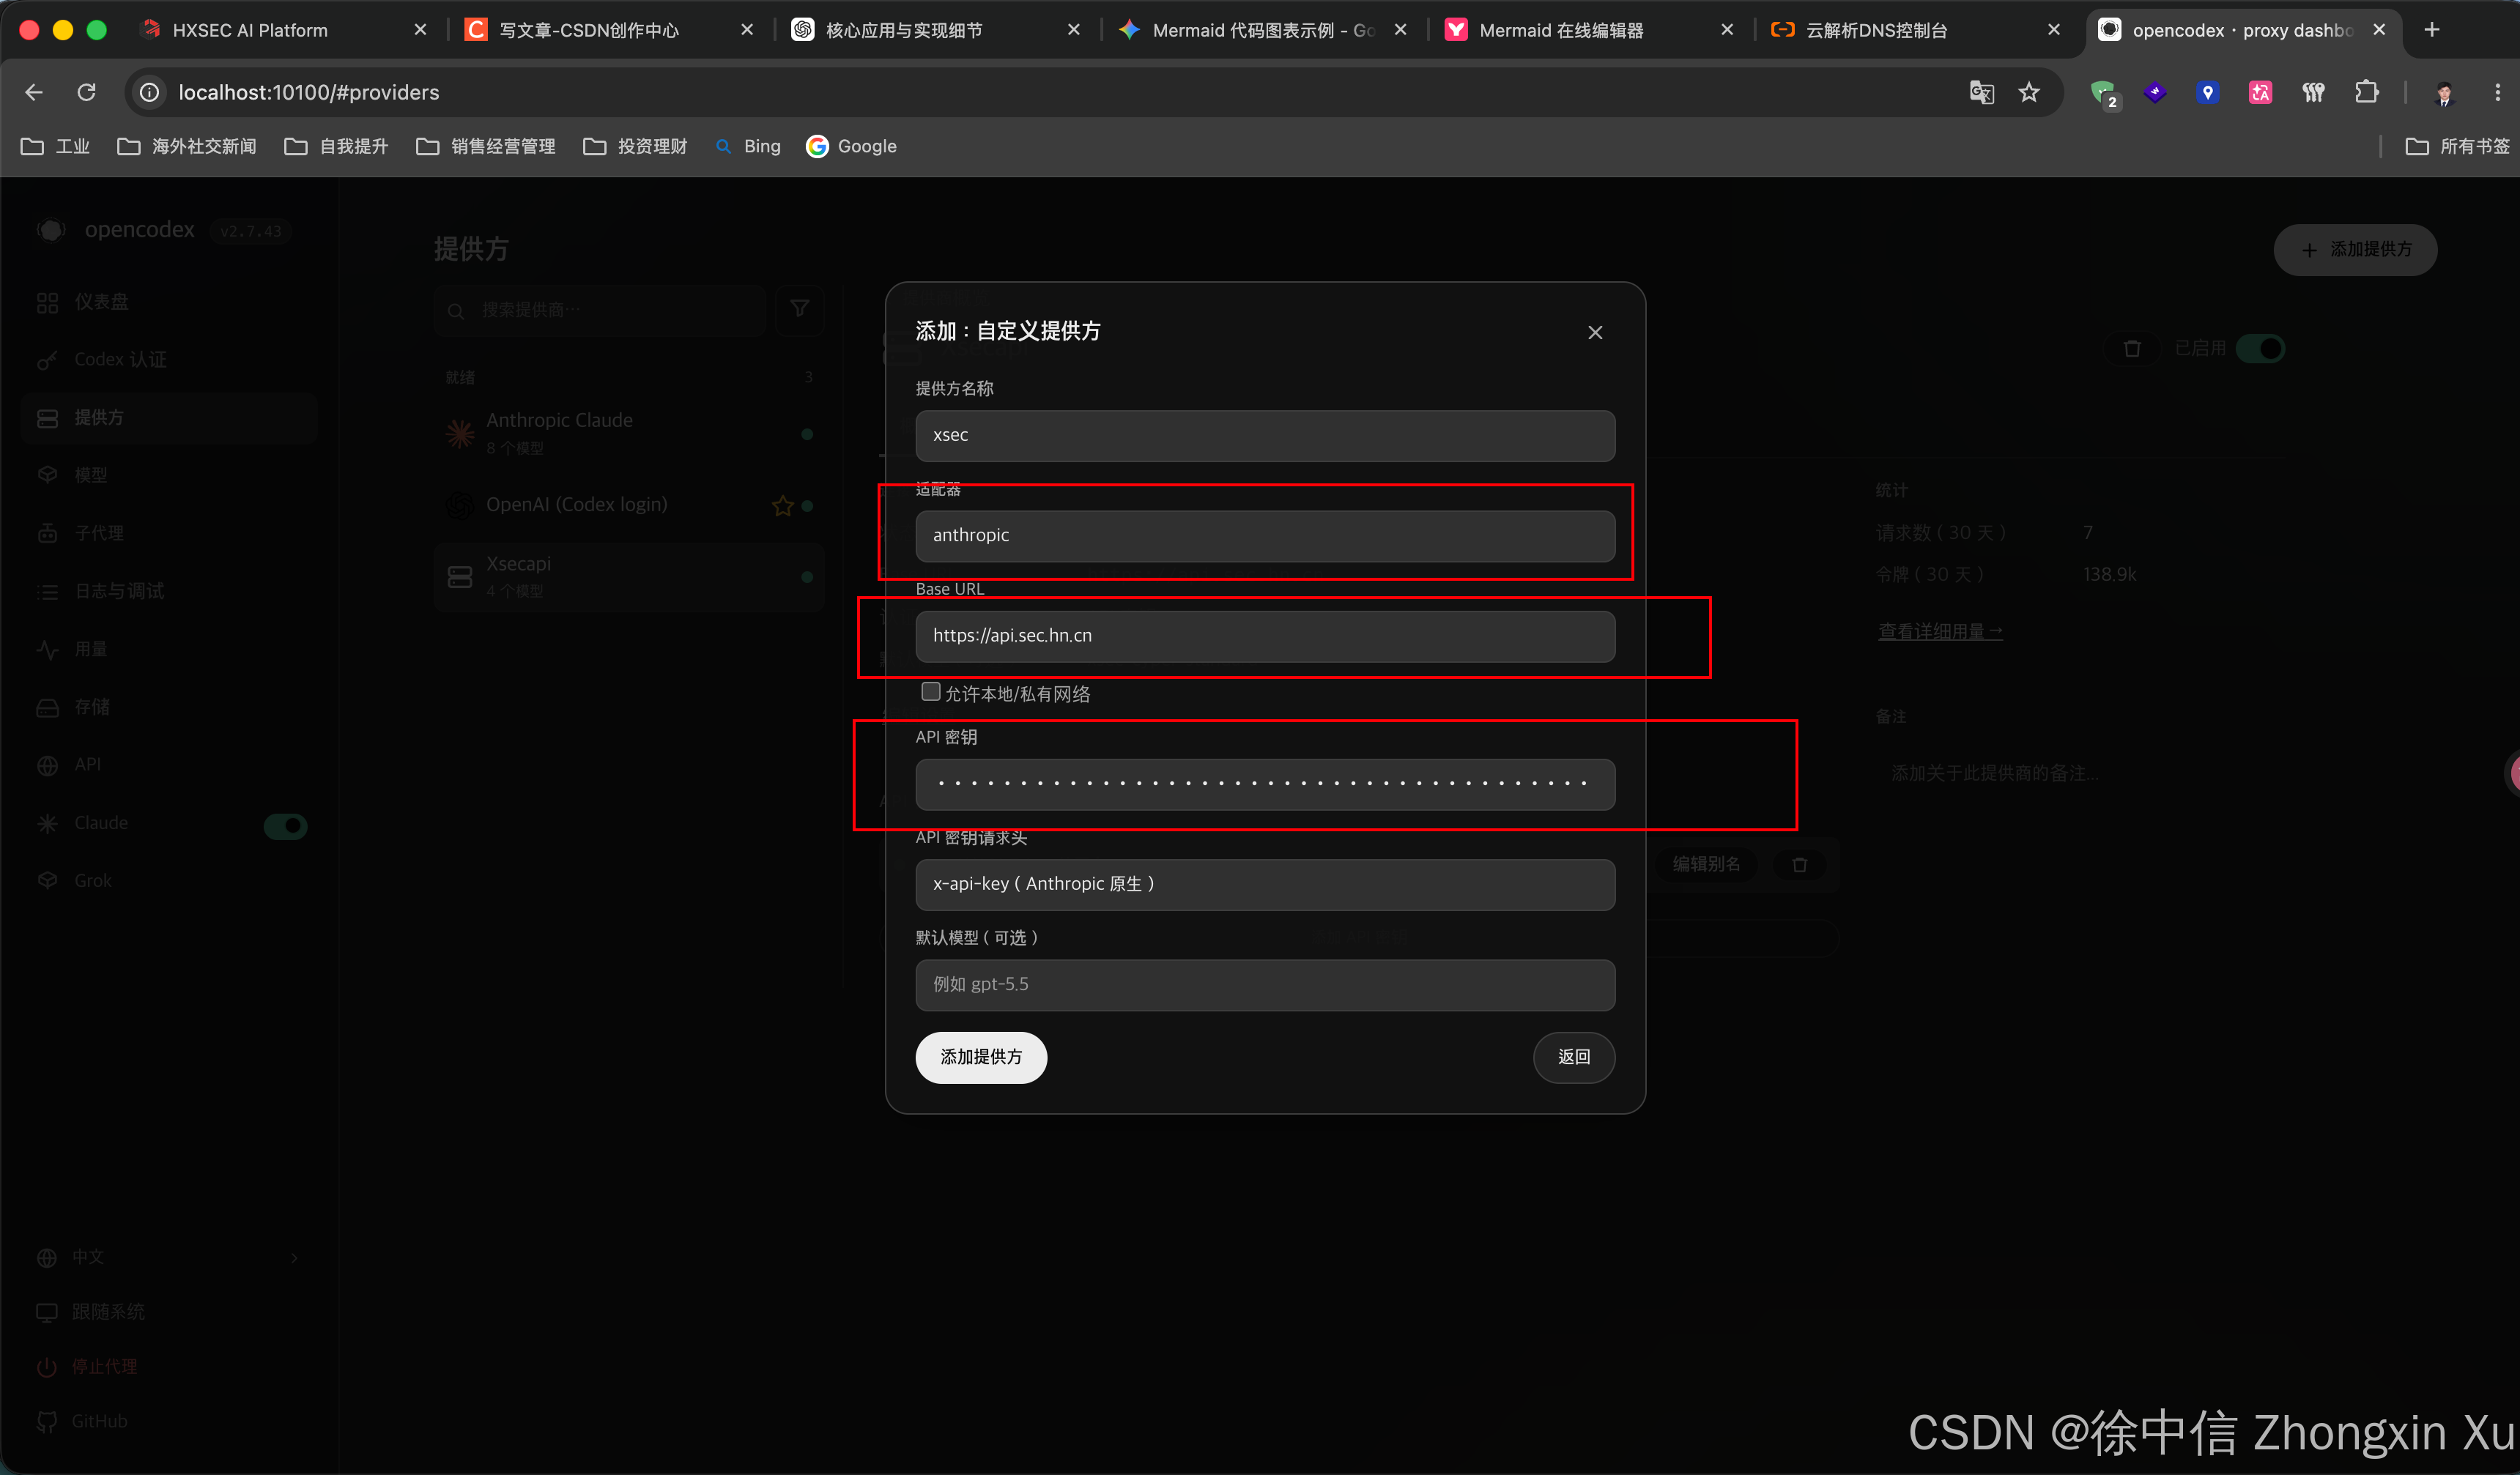This screenshot has width=2520, height=1475.
Task: Toggle the 已启用 provider switch
Action: click(x=2261, y=348)
